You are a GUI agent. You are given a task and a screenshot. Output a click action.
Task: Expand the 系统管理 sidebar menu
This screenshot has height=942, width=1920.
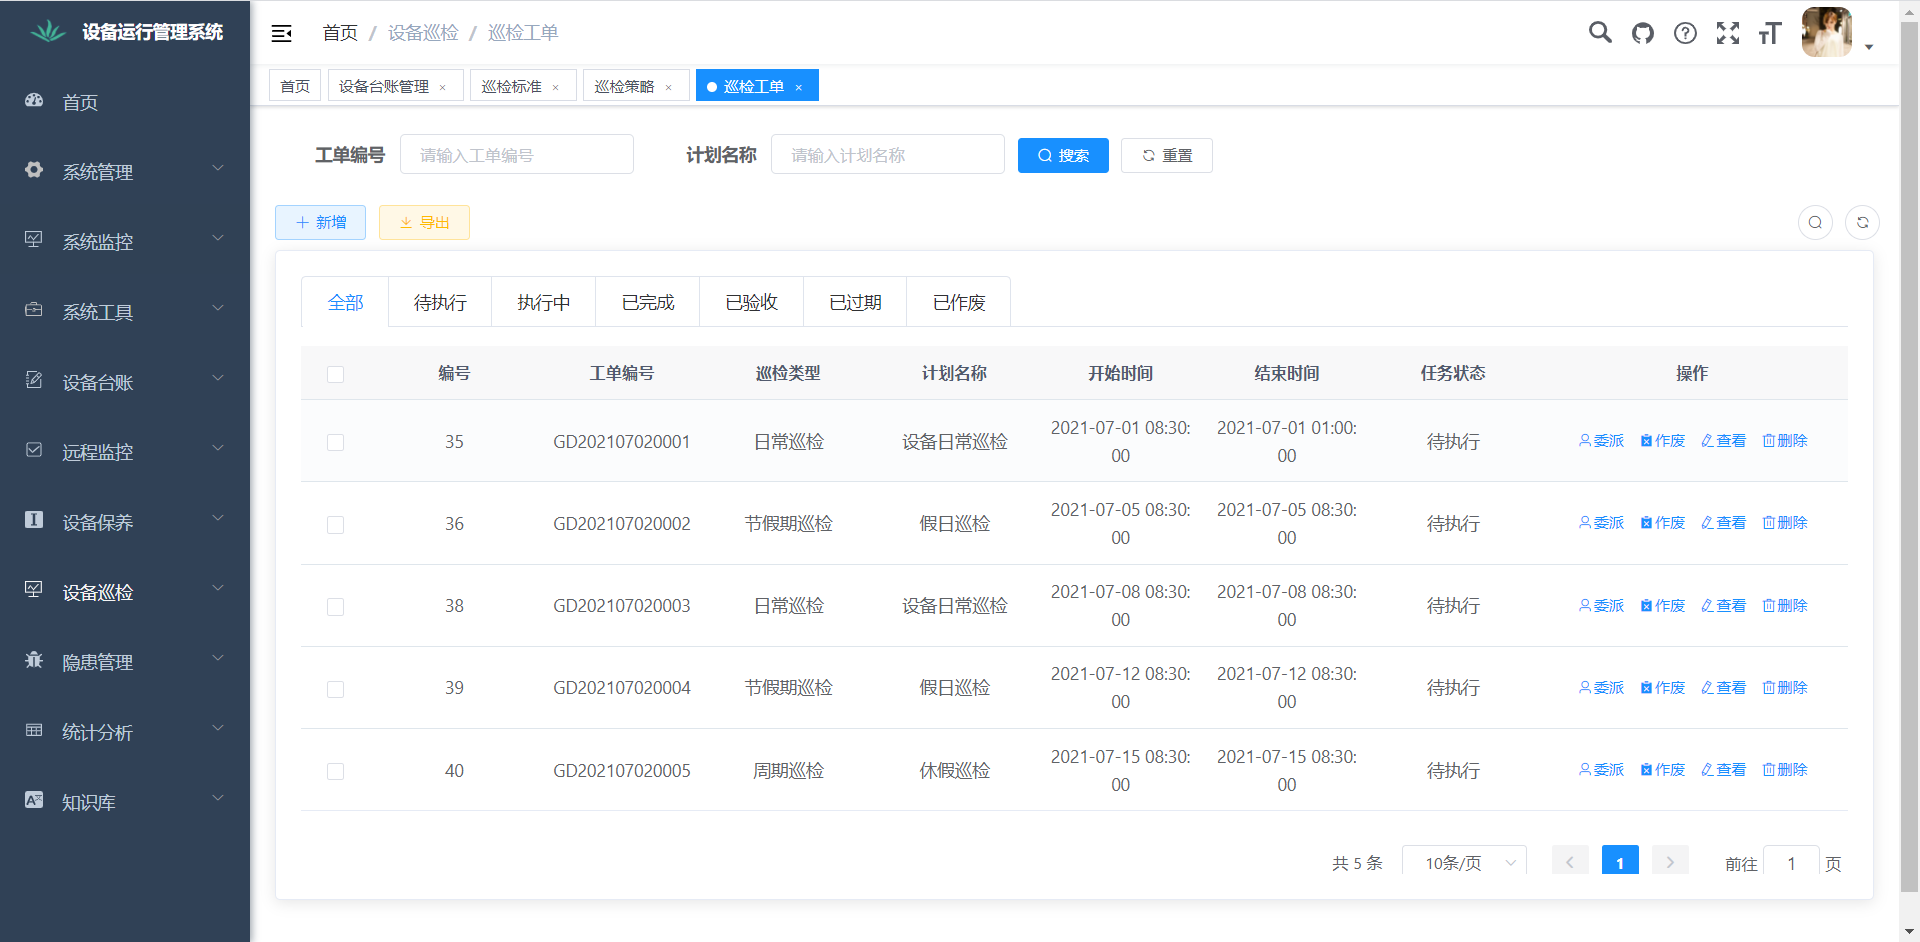pos(125,172)
